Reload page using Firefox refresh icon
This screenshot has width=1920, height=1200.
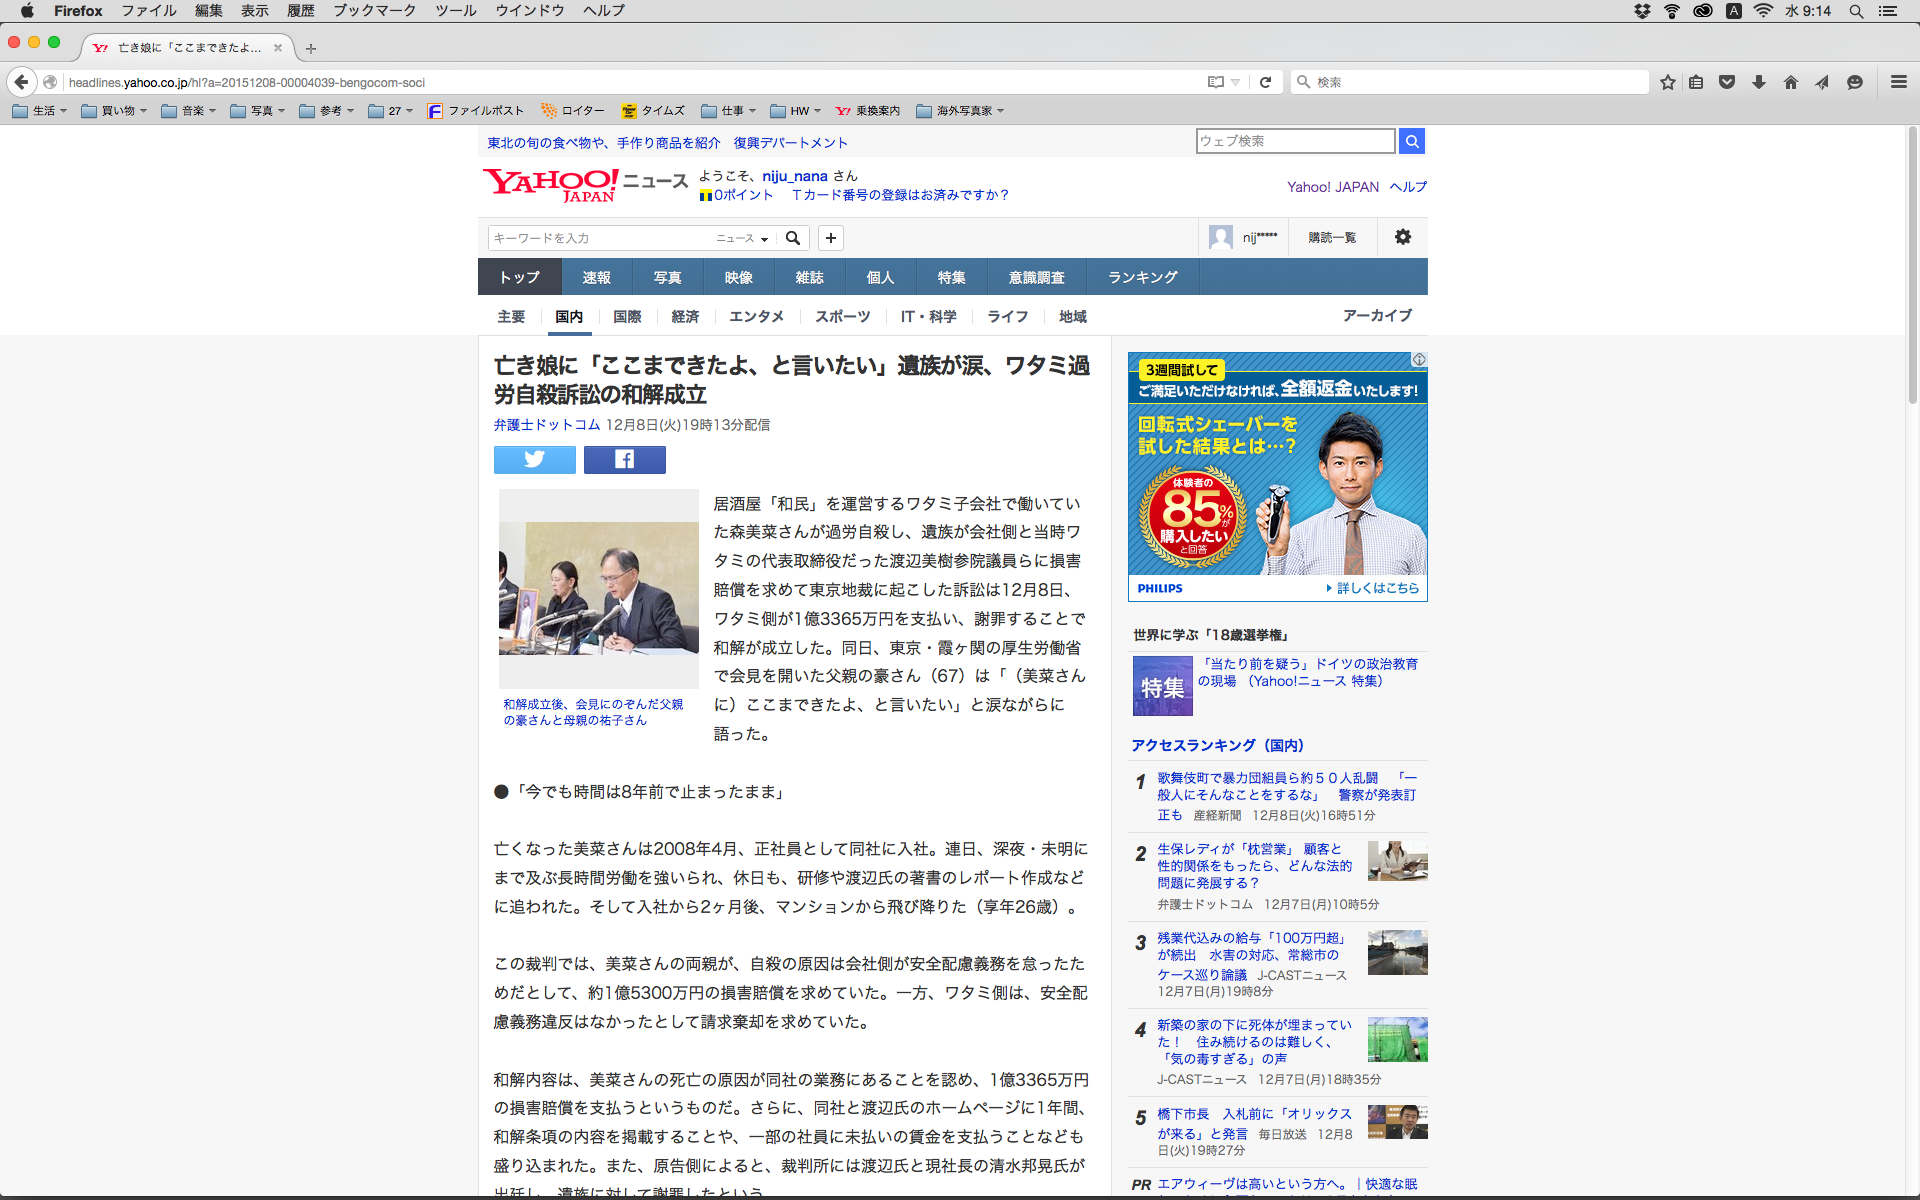click(x=1265, y=82)
